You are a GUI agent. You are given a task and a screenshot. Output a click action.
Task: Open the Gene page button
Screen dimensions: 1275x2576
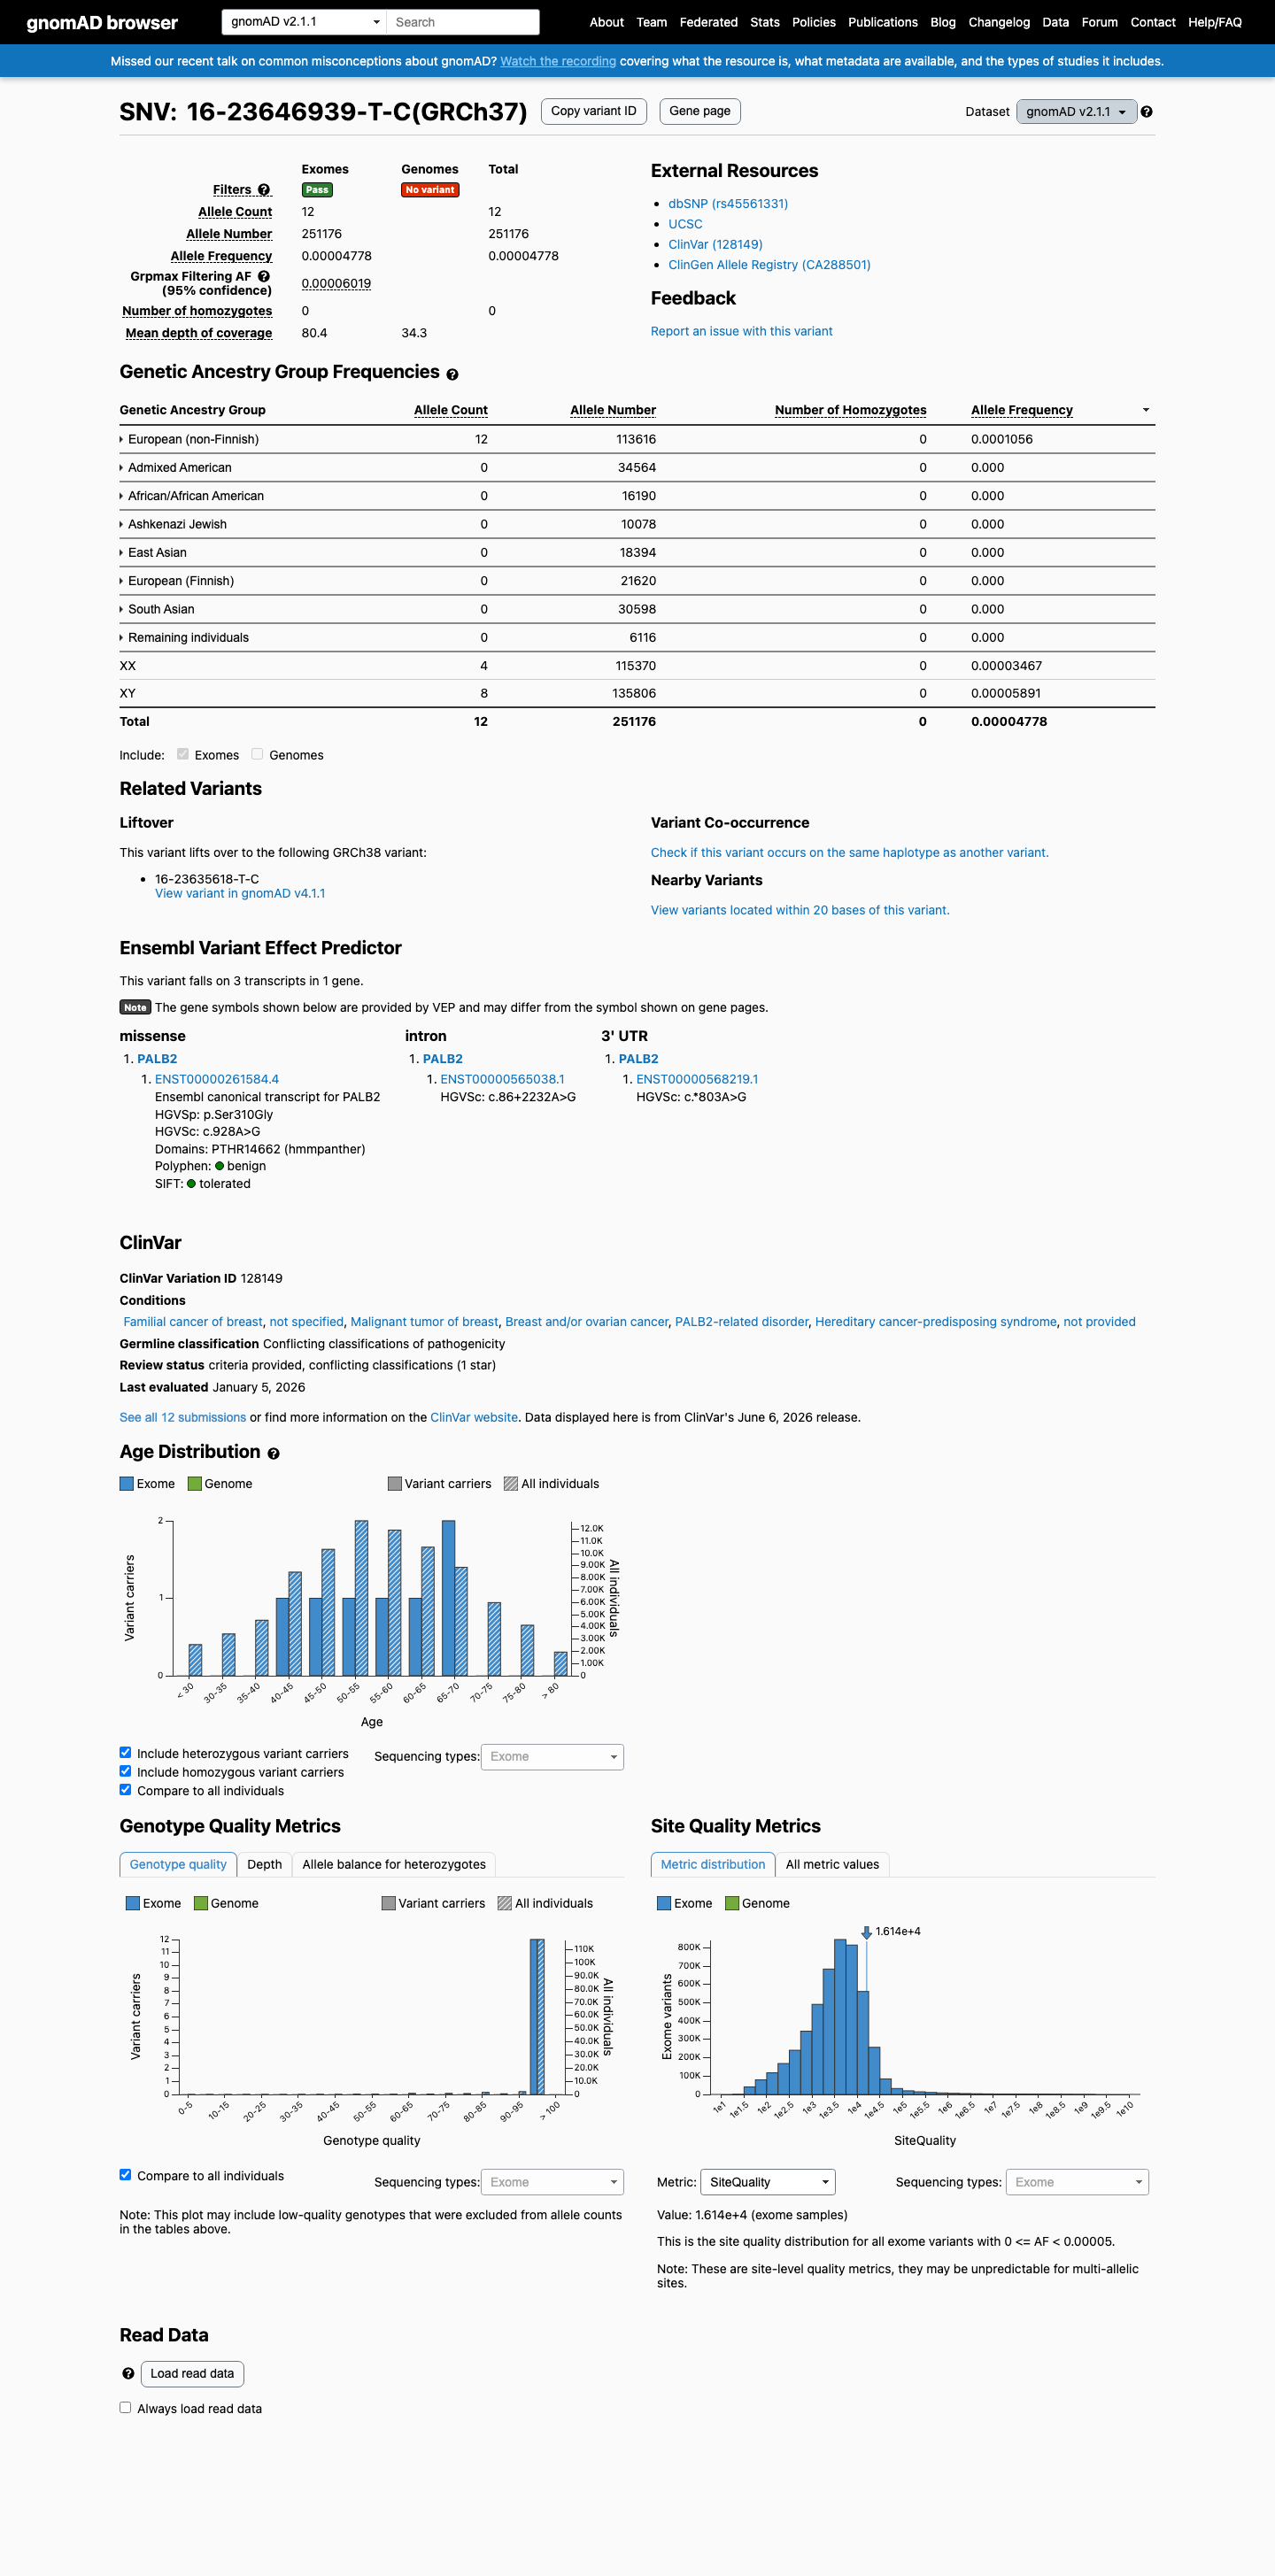point(700,111)
